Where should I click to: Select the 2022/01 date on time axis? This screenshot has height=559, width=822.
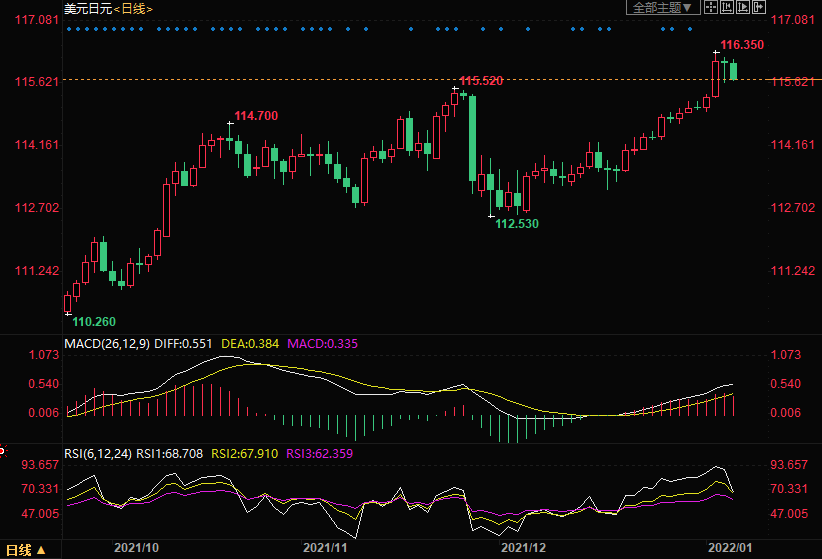tap(729, 548)
